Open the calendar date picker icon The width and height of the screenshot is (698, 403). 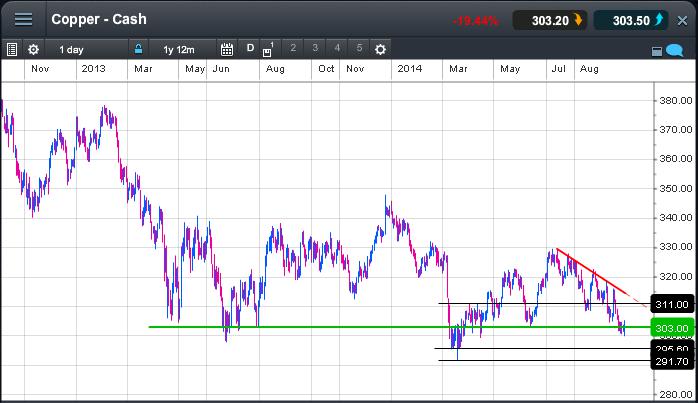click(x=227, y=49)
